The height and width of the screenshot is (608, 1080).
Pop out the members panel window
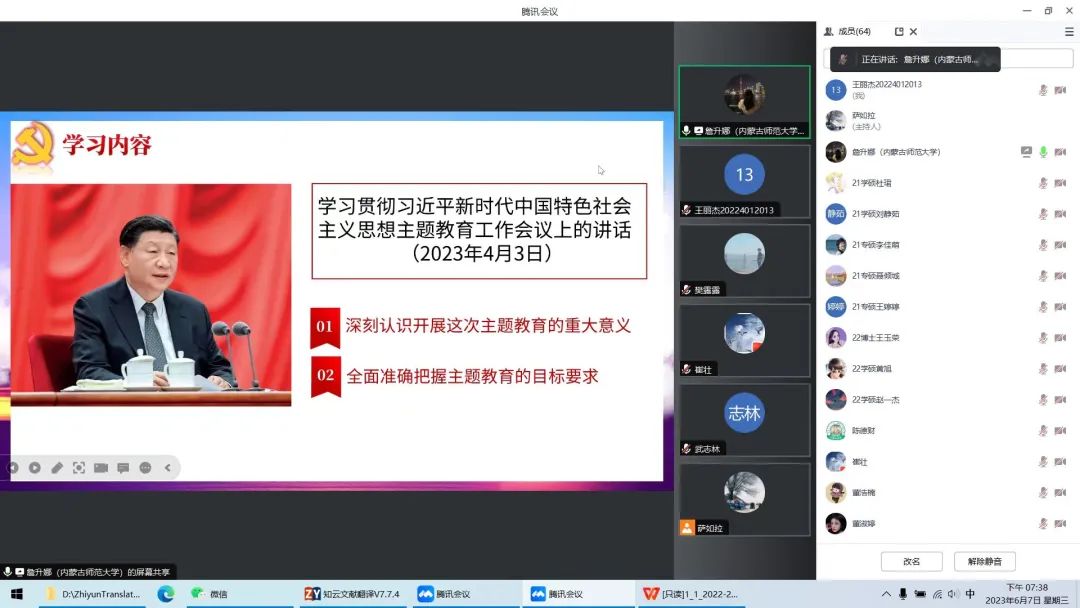tap(899, 32)
